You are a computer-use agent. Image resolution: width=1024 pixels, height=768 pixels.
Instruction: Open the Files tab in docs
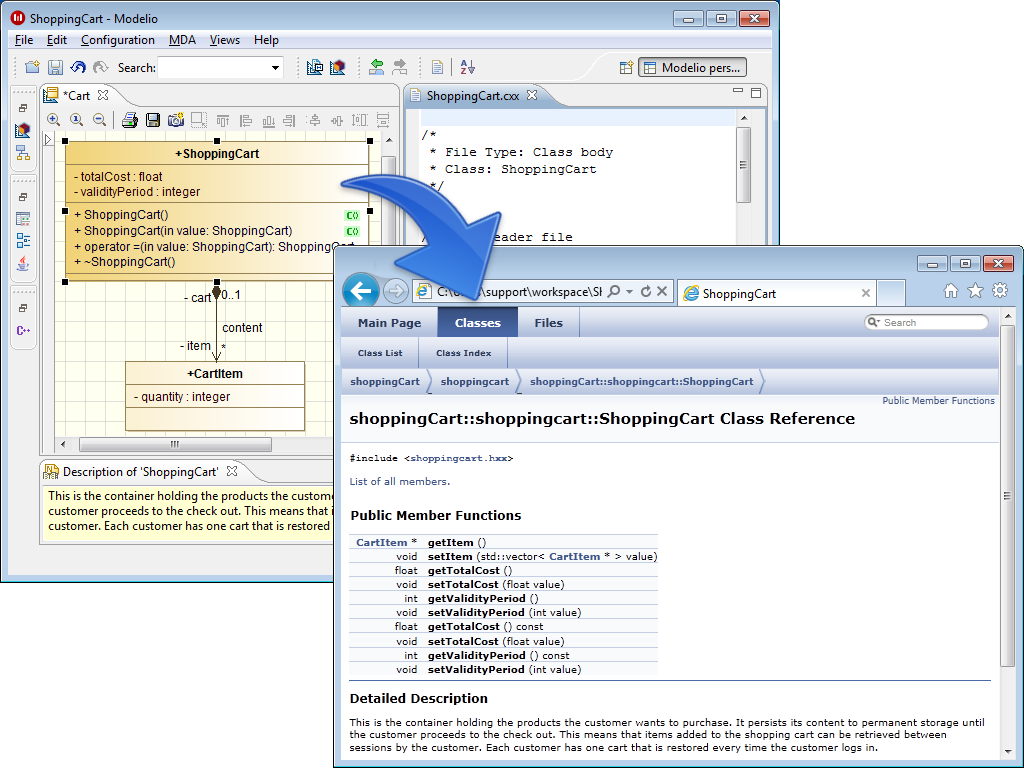pyautogui.click(x=549, y=323)
